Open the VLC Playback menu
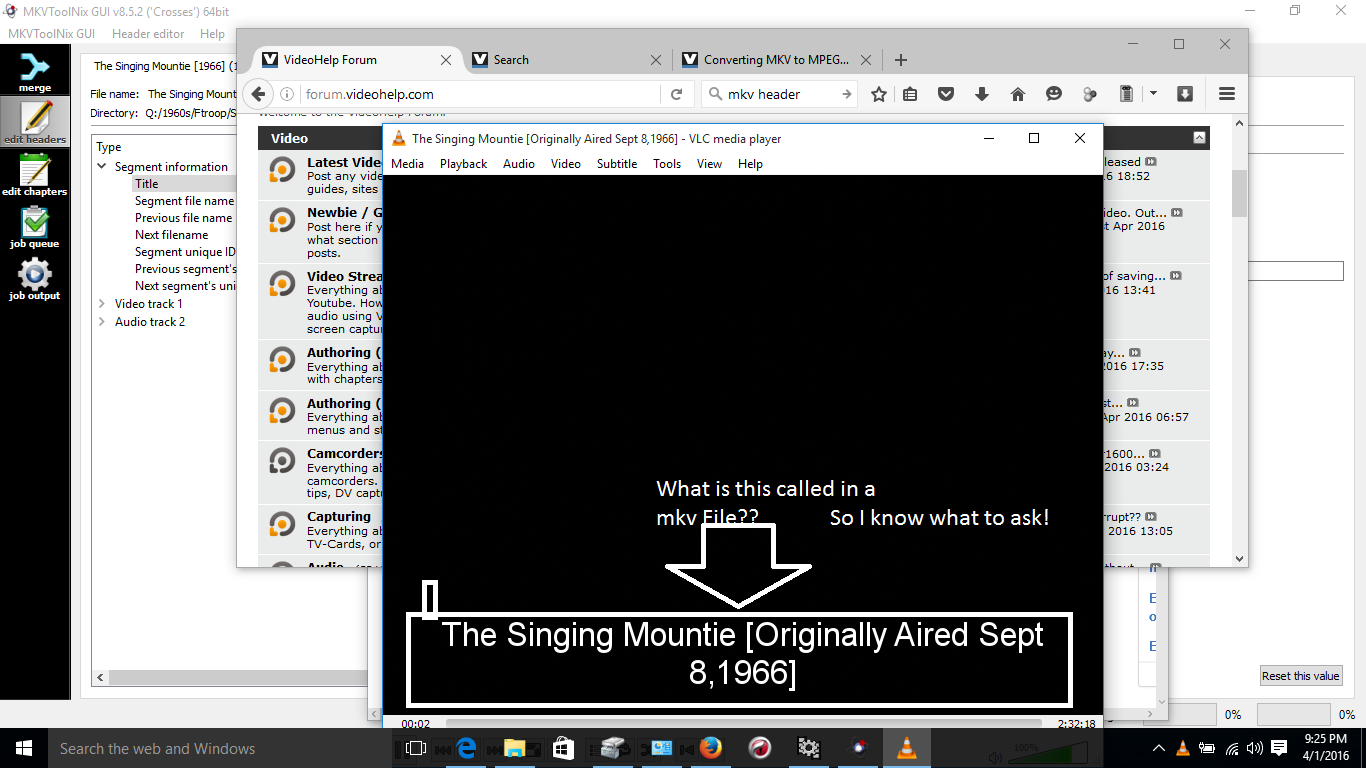Image resolution: width=1366 pixels, height=768 pixels. coord(464,164)
